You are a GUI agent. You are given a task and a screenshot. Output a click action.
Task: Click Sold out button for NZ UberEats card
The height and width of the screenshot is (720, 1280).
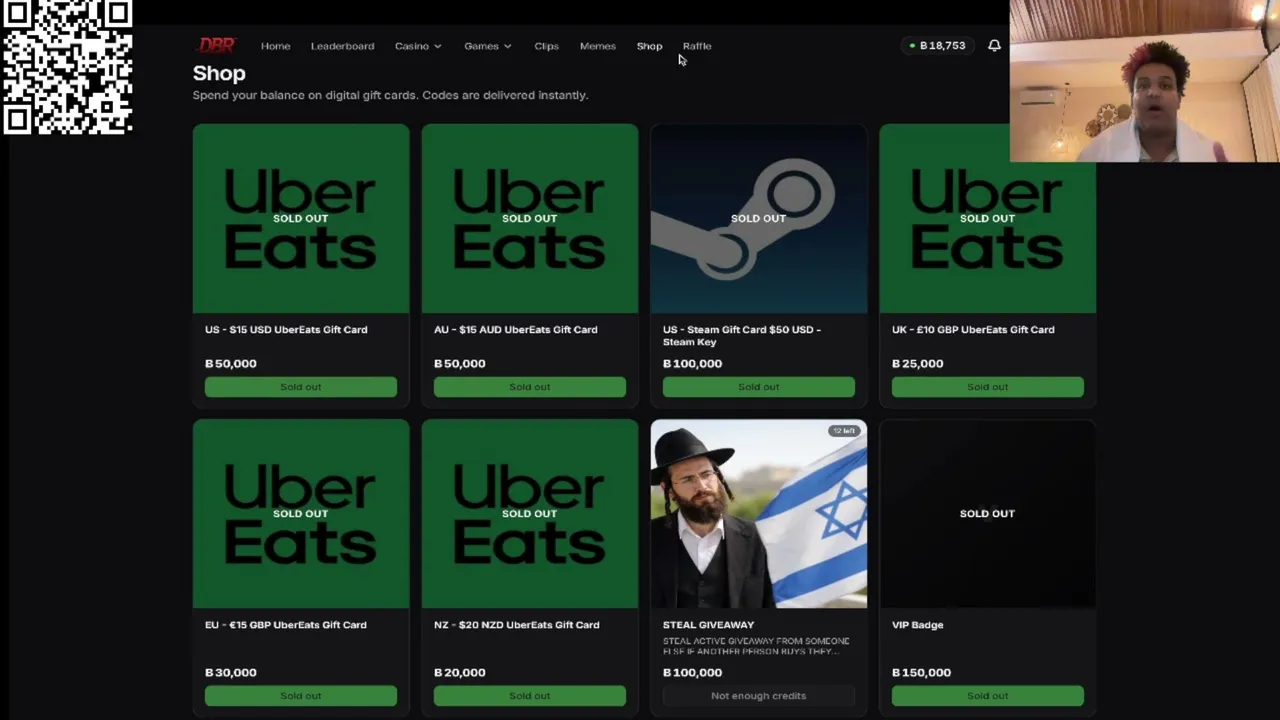(x=530, y=696)
